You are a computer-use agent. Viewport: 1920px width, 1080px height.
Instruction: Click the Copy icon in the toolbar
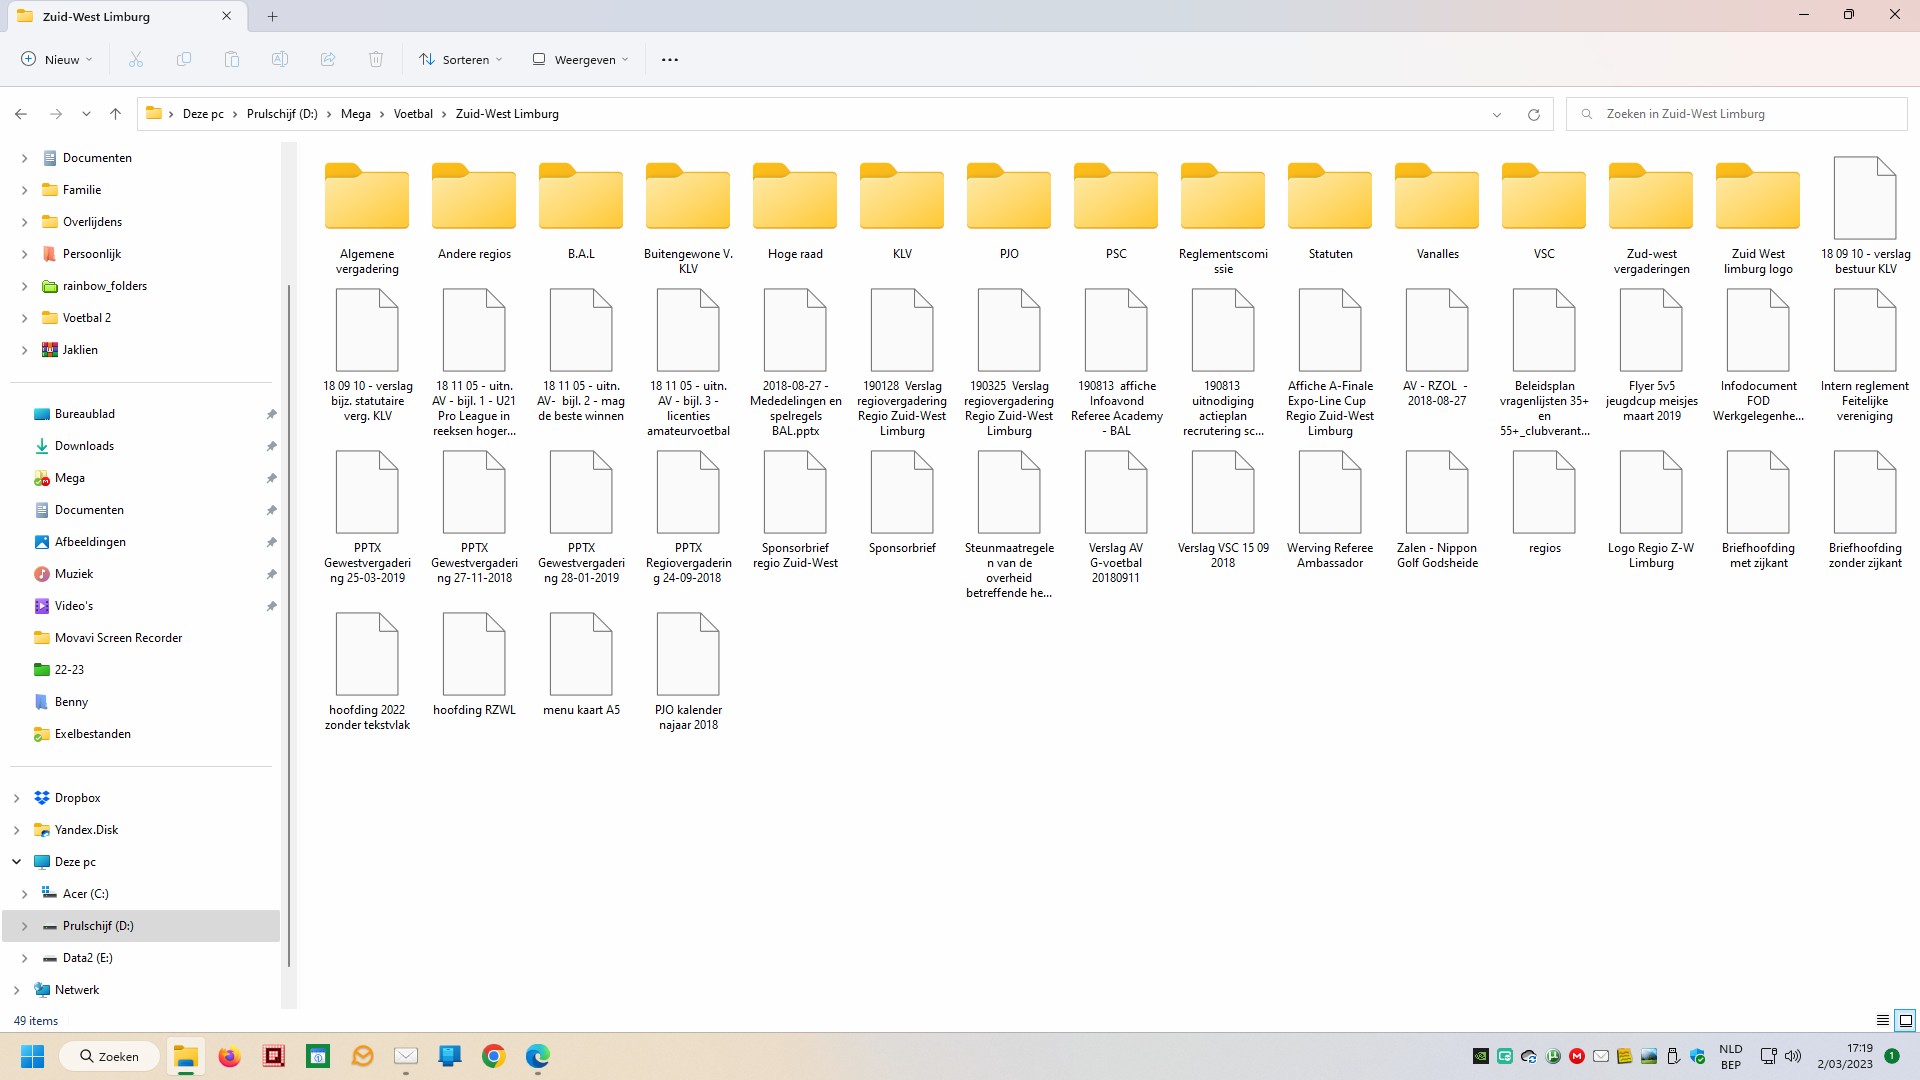point(184,59)
